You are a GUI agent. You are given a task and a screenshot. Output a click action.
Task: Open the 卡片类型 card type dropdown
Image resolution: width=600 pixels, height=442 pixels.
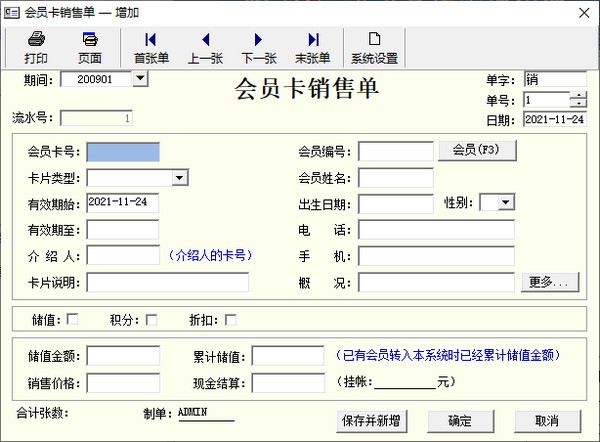[180, 178]
